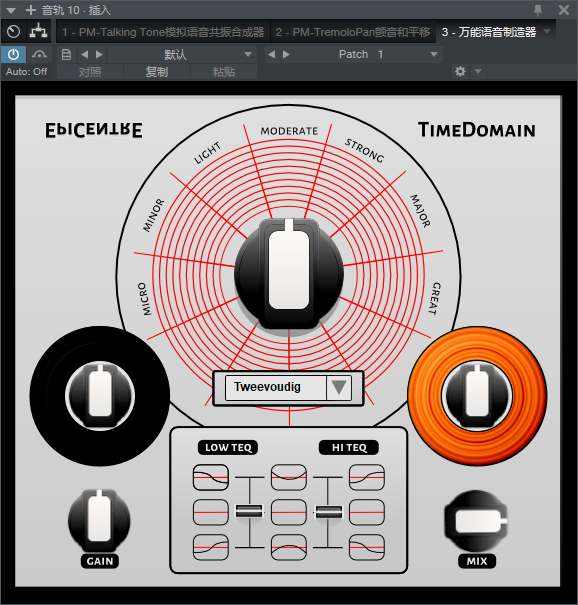Click the GAIN knob
578x605 pixels.
click(99, 520)
